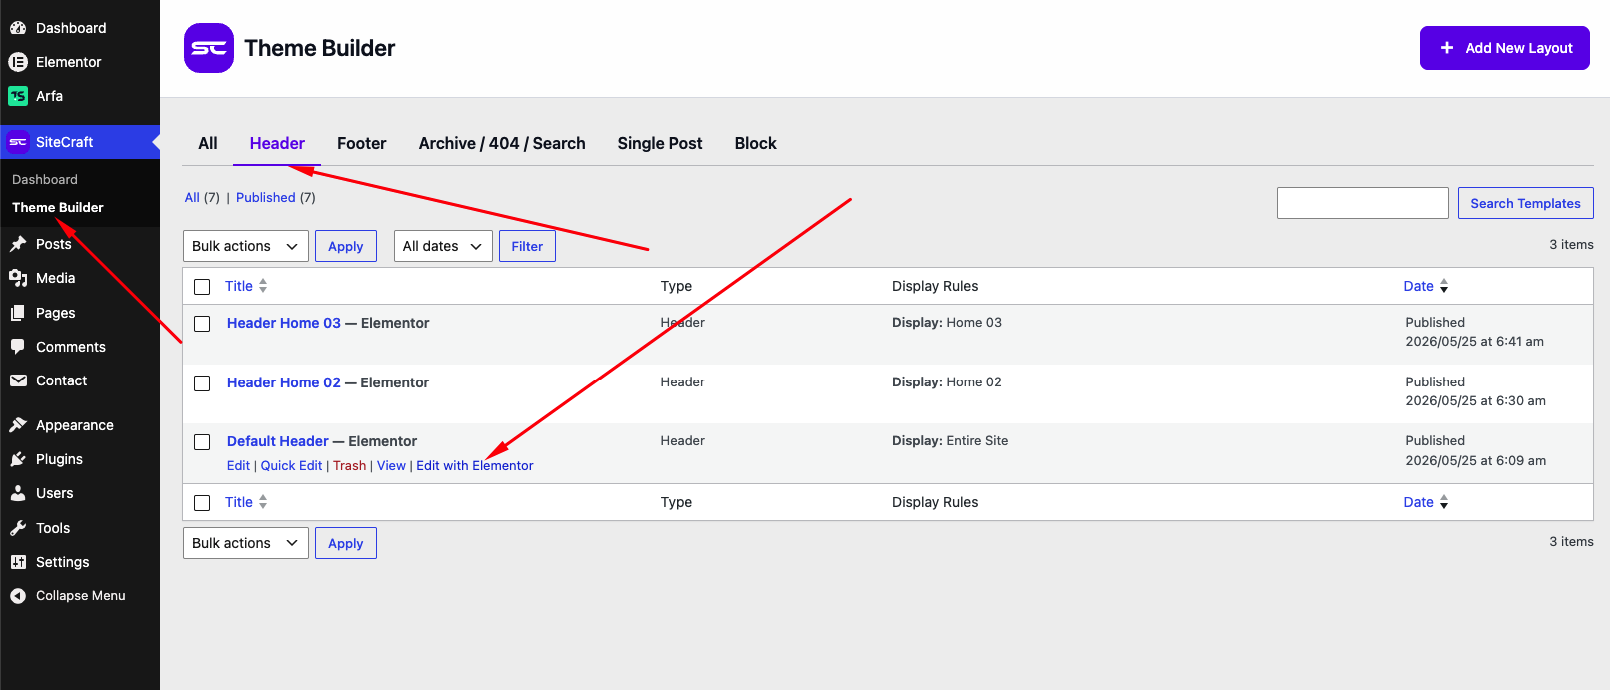The width and height of the screenshot is (1610, 690).
Task: Click the Pages icon in sidebar
Action: (18, 313)
